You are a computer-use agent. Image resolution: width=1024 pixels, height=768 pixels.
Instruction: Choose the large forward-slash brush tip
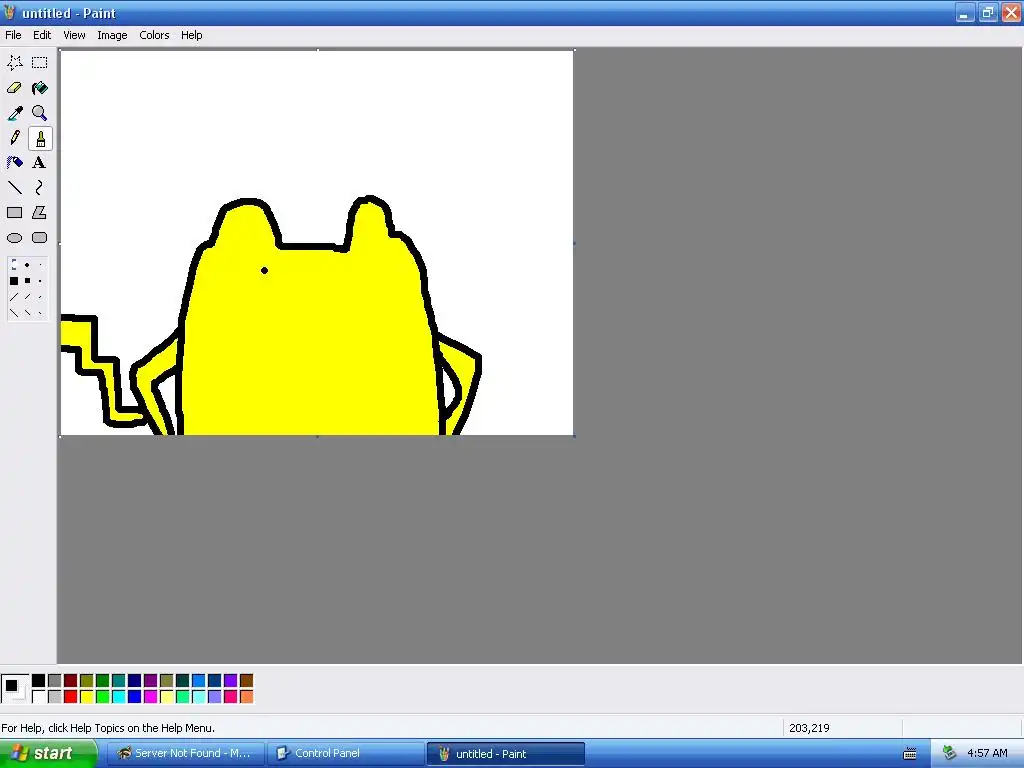(x=14, y=297)
